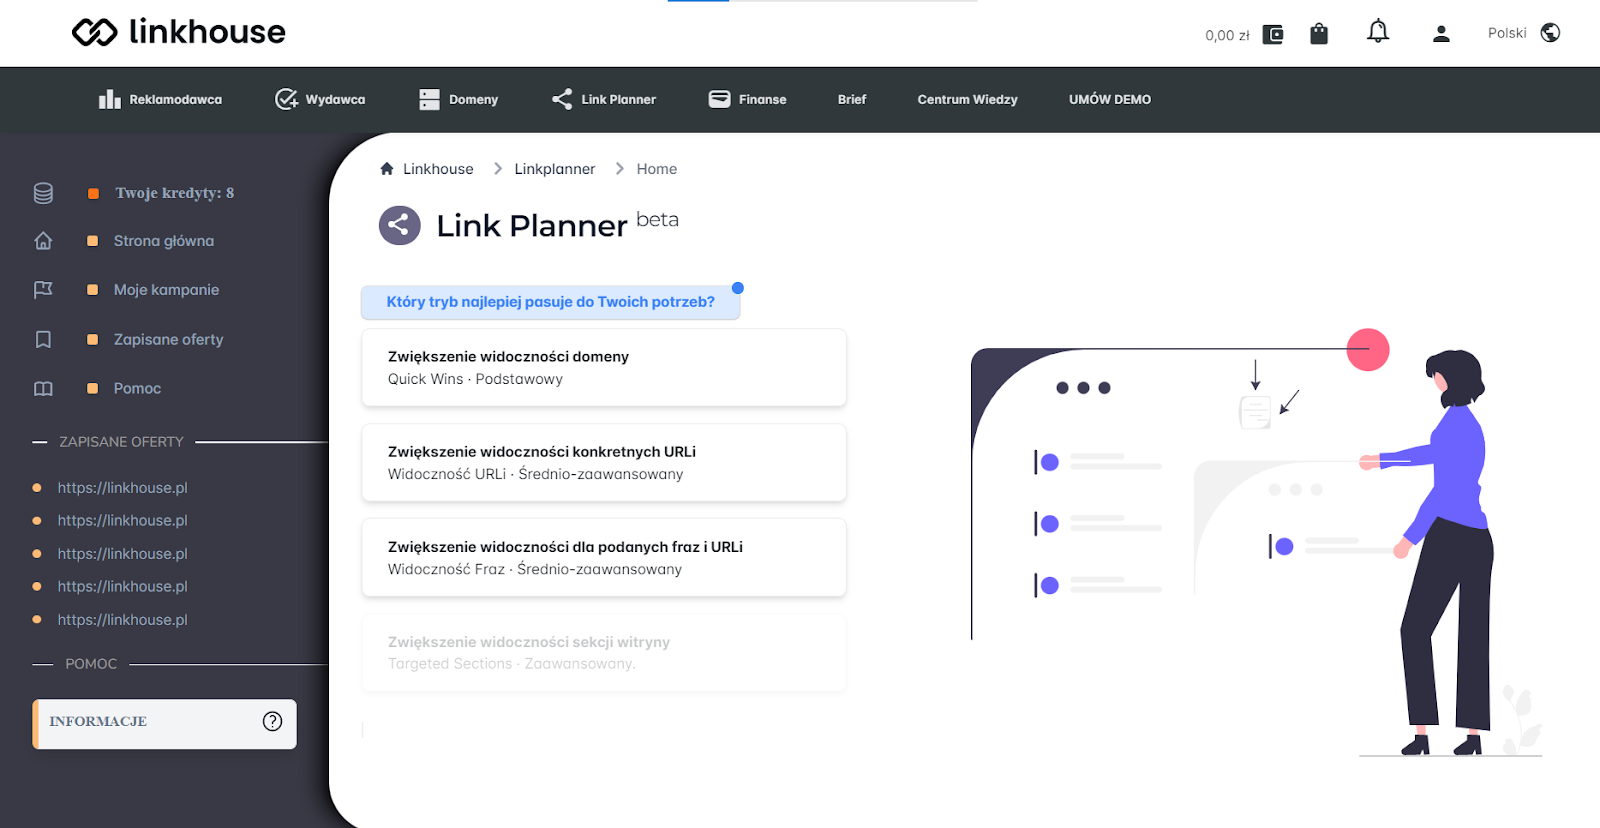1600x828 pixels.
Task: Go to Linkhouse breadcrumb
Action: pos(438,169)
